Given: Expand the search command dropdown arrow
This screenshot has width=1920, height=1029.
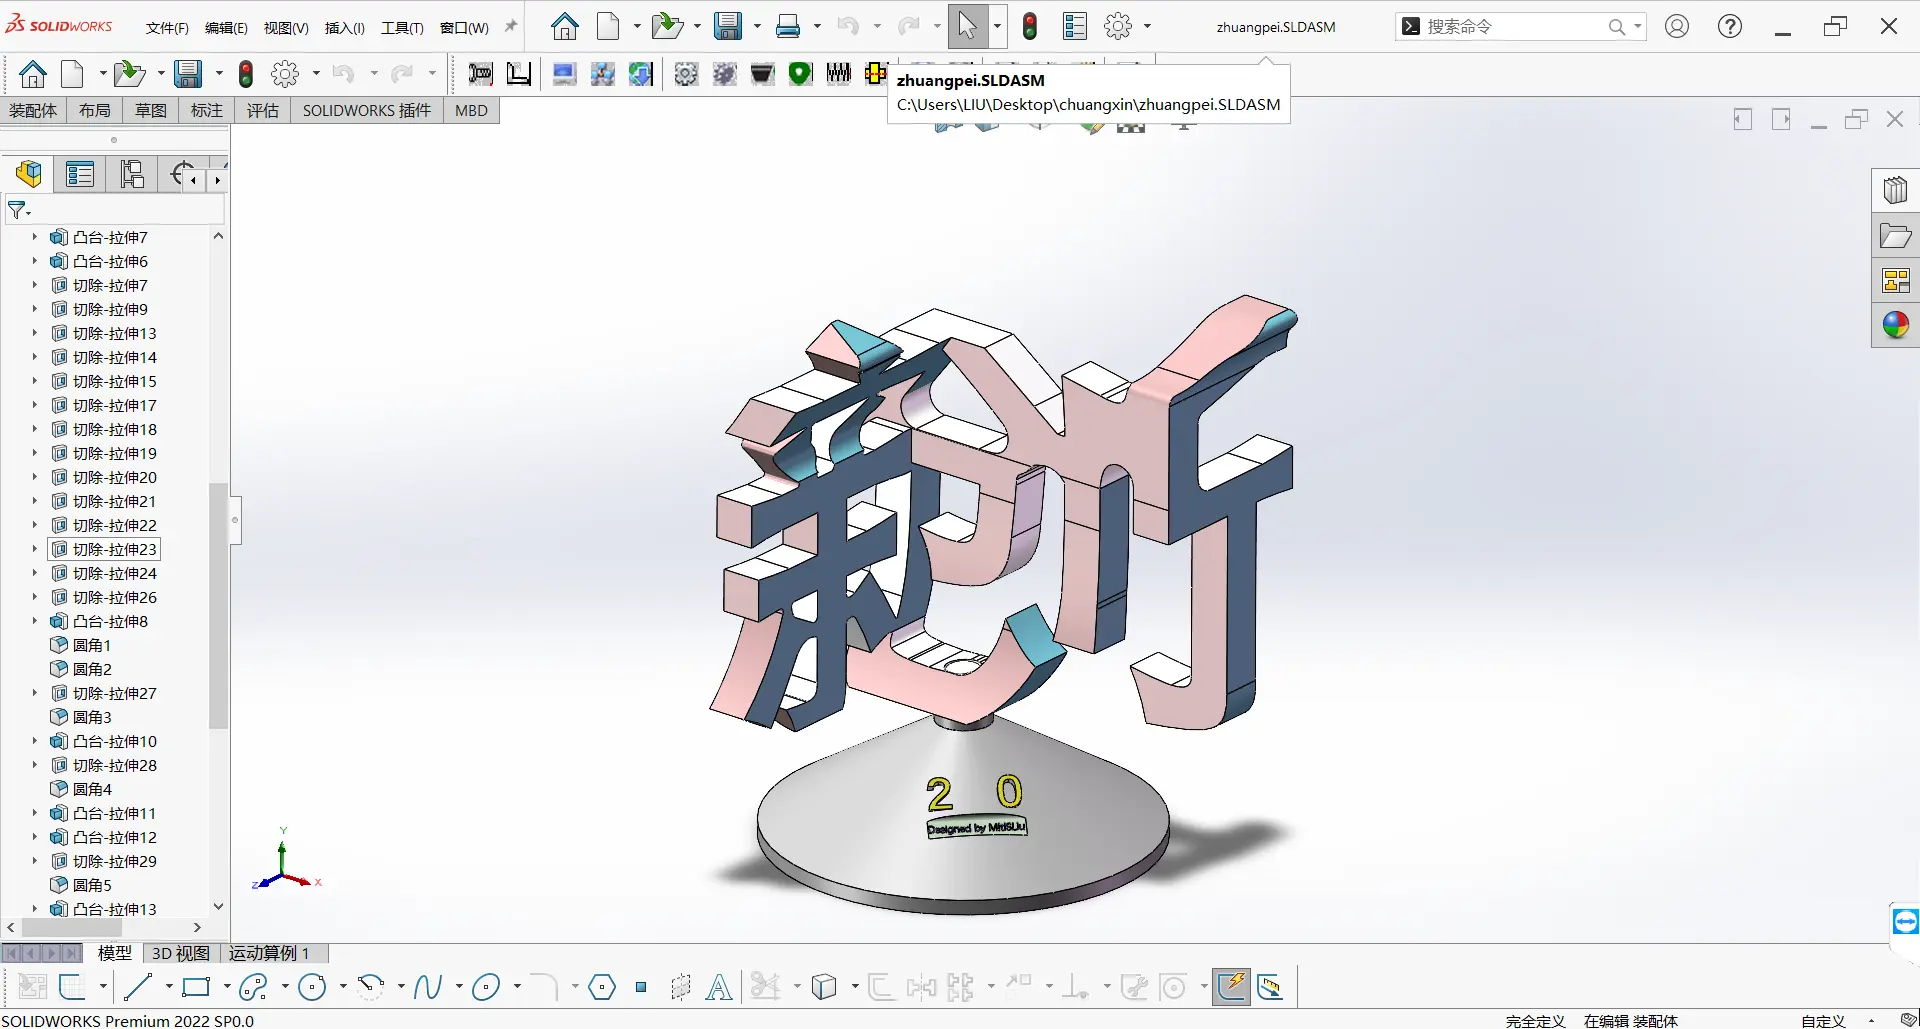Looking at the screenshot, I should coord(1637,27).
